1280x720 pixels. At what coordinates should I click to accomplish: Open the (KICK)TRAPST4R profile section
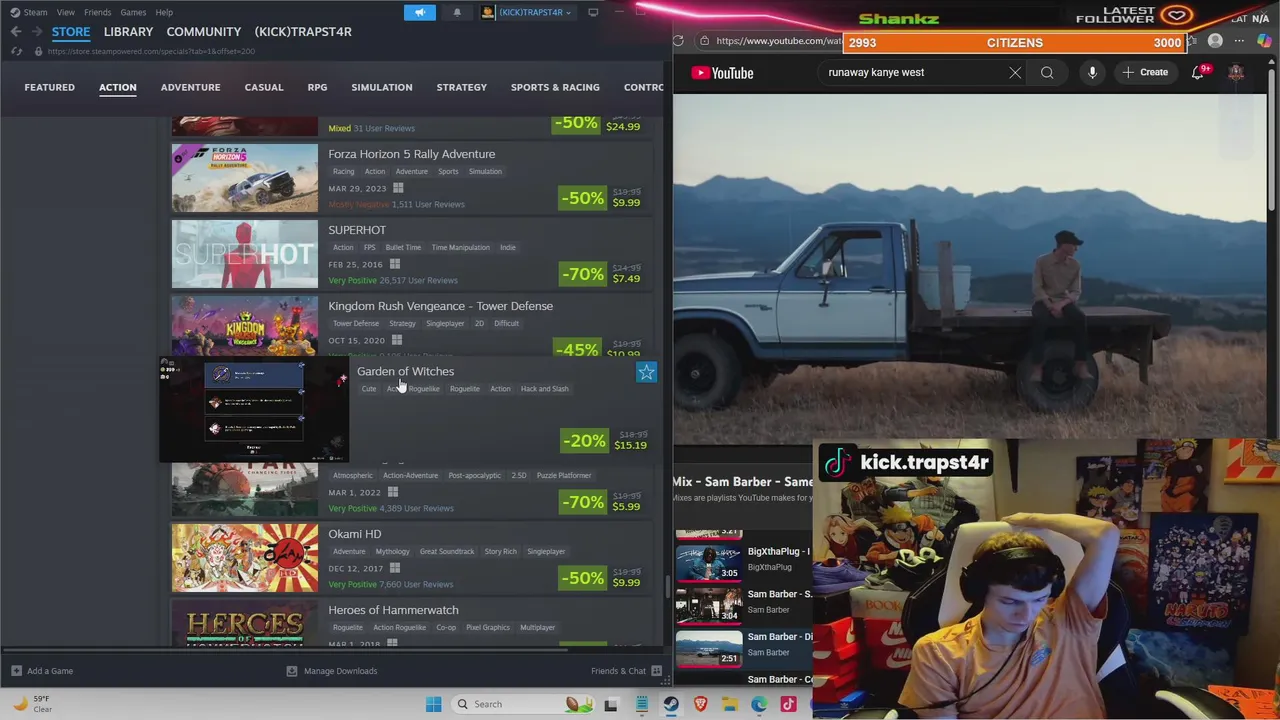(303, 32)
